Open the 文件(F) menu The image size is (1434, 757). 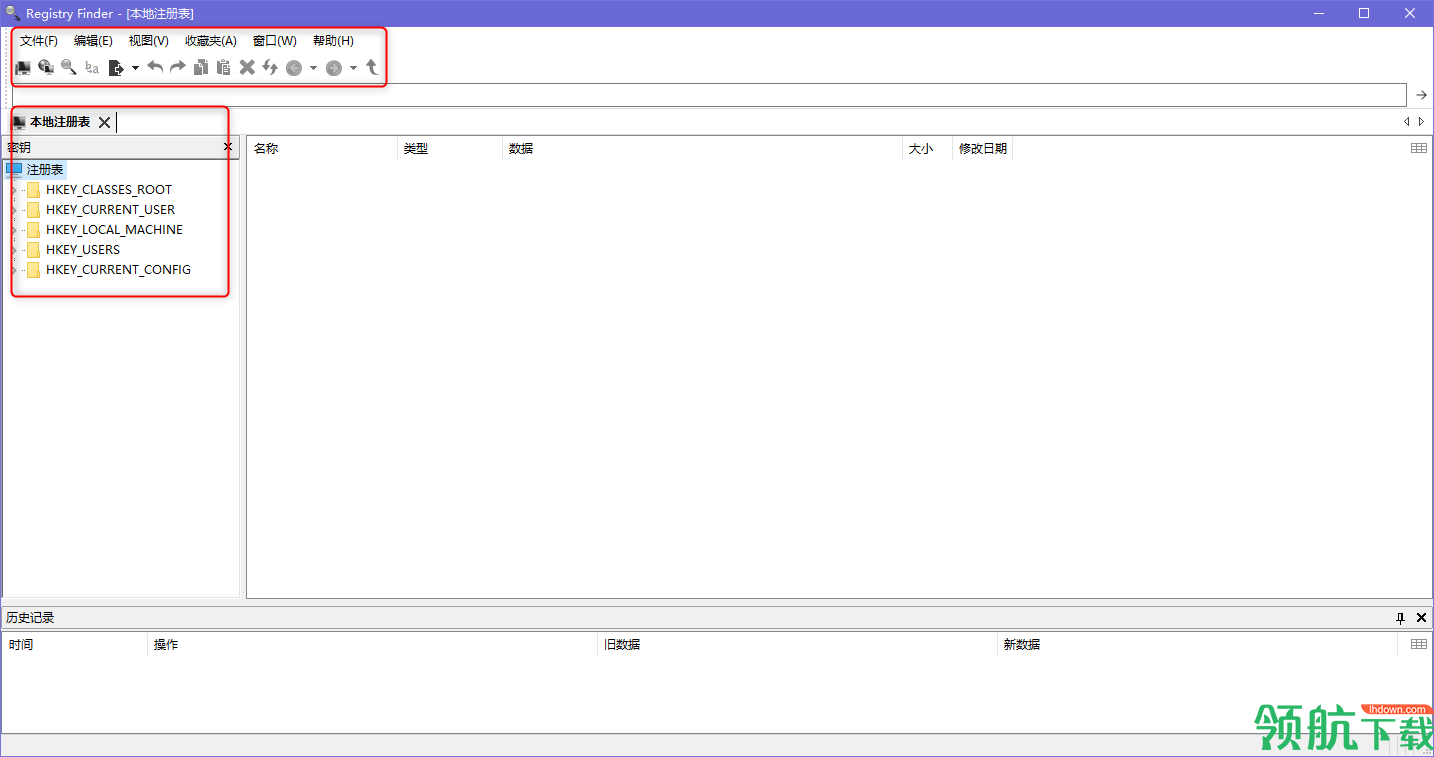[39, 41]
